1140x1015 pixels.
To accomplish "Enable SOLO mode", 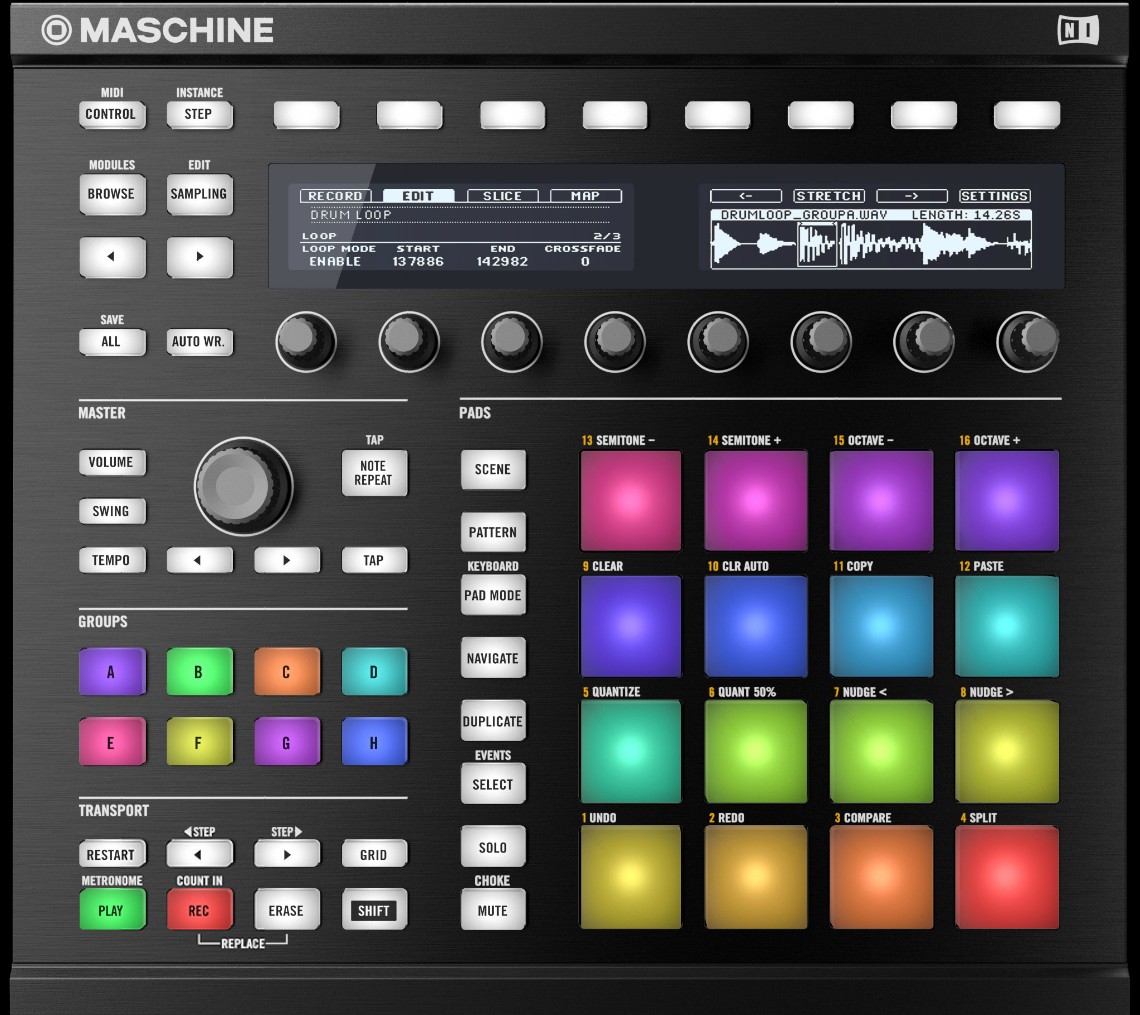I will 493,846.
